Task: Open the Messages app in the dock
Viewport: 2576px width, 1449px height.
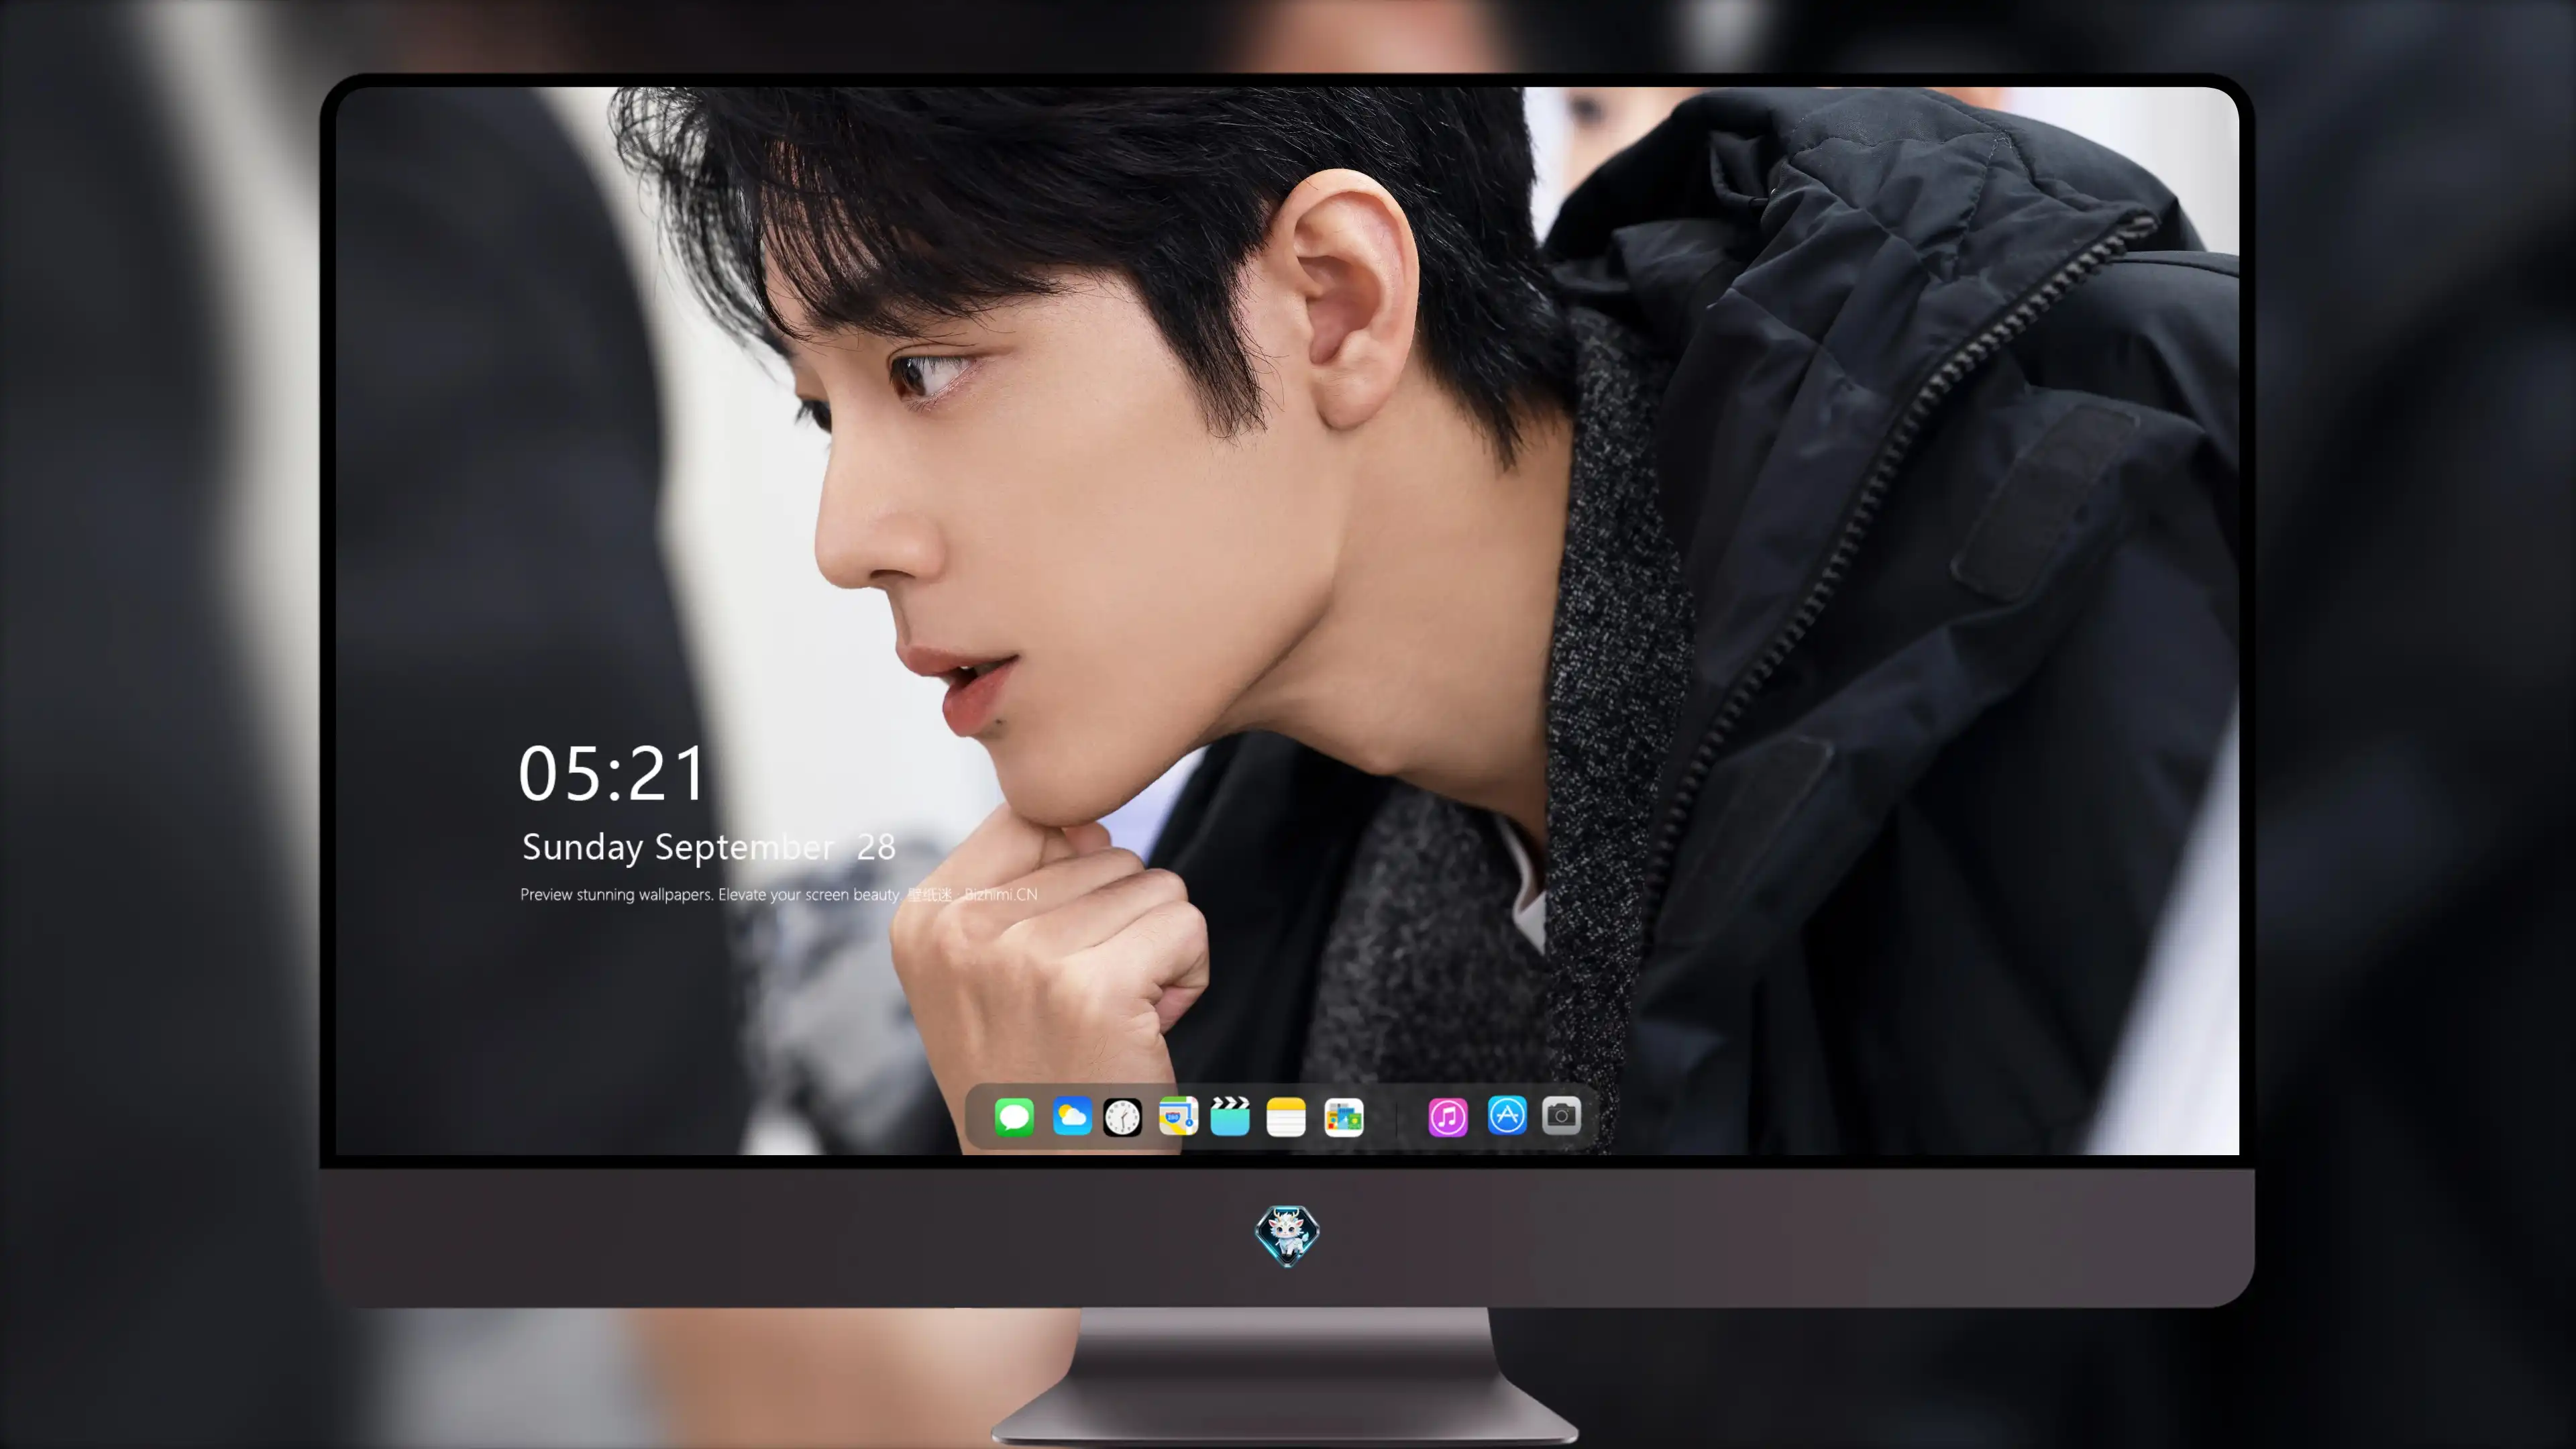Action: 1014,1117
